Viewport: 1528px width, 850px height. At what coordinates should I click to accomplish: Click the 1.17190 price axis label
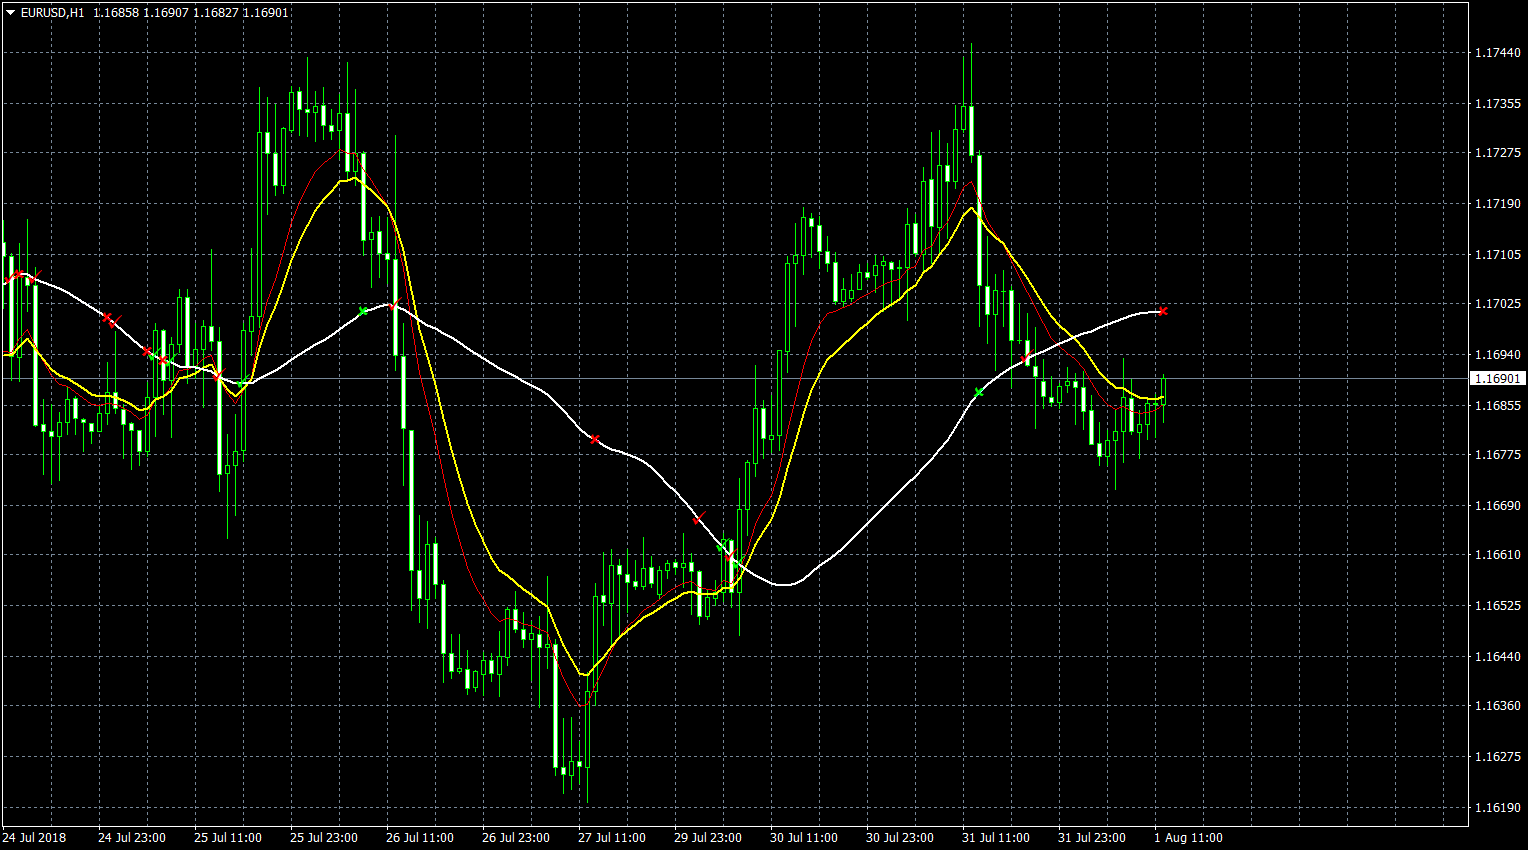coord(1498,204)
